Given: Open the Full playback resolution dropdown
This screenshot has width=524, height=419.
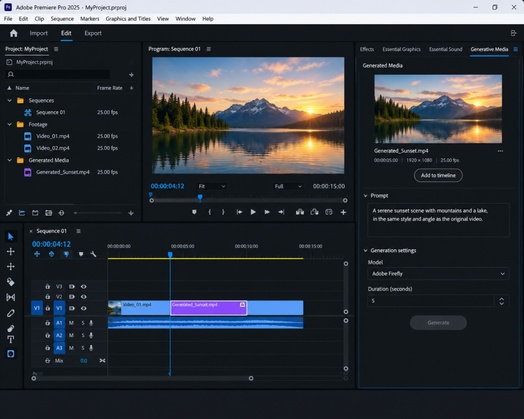Looking at the screenshot, I should [288, 186].
